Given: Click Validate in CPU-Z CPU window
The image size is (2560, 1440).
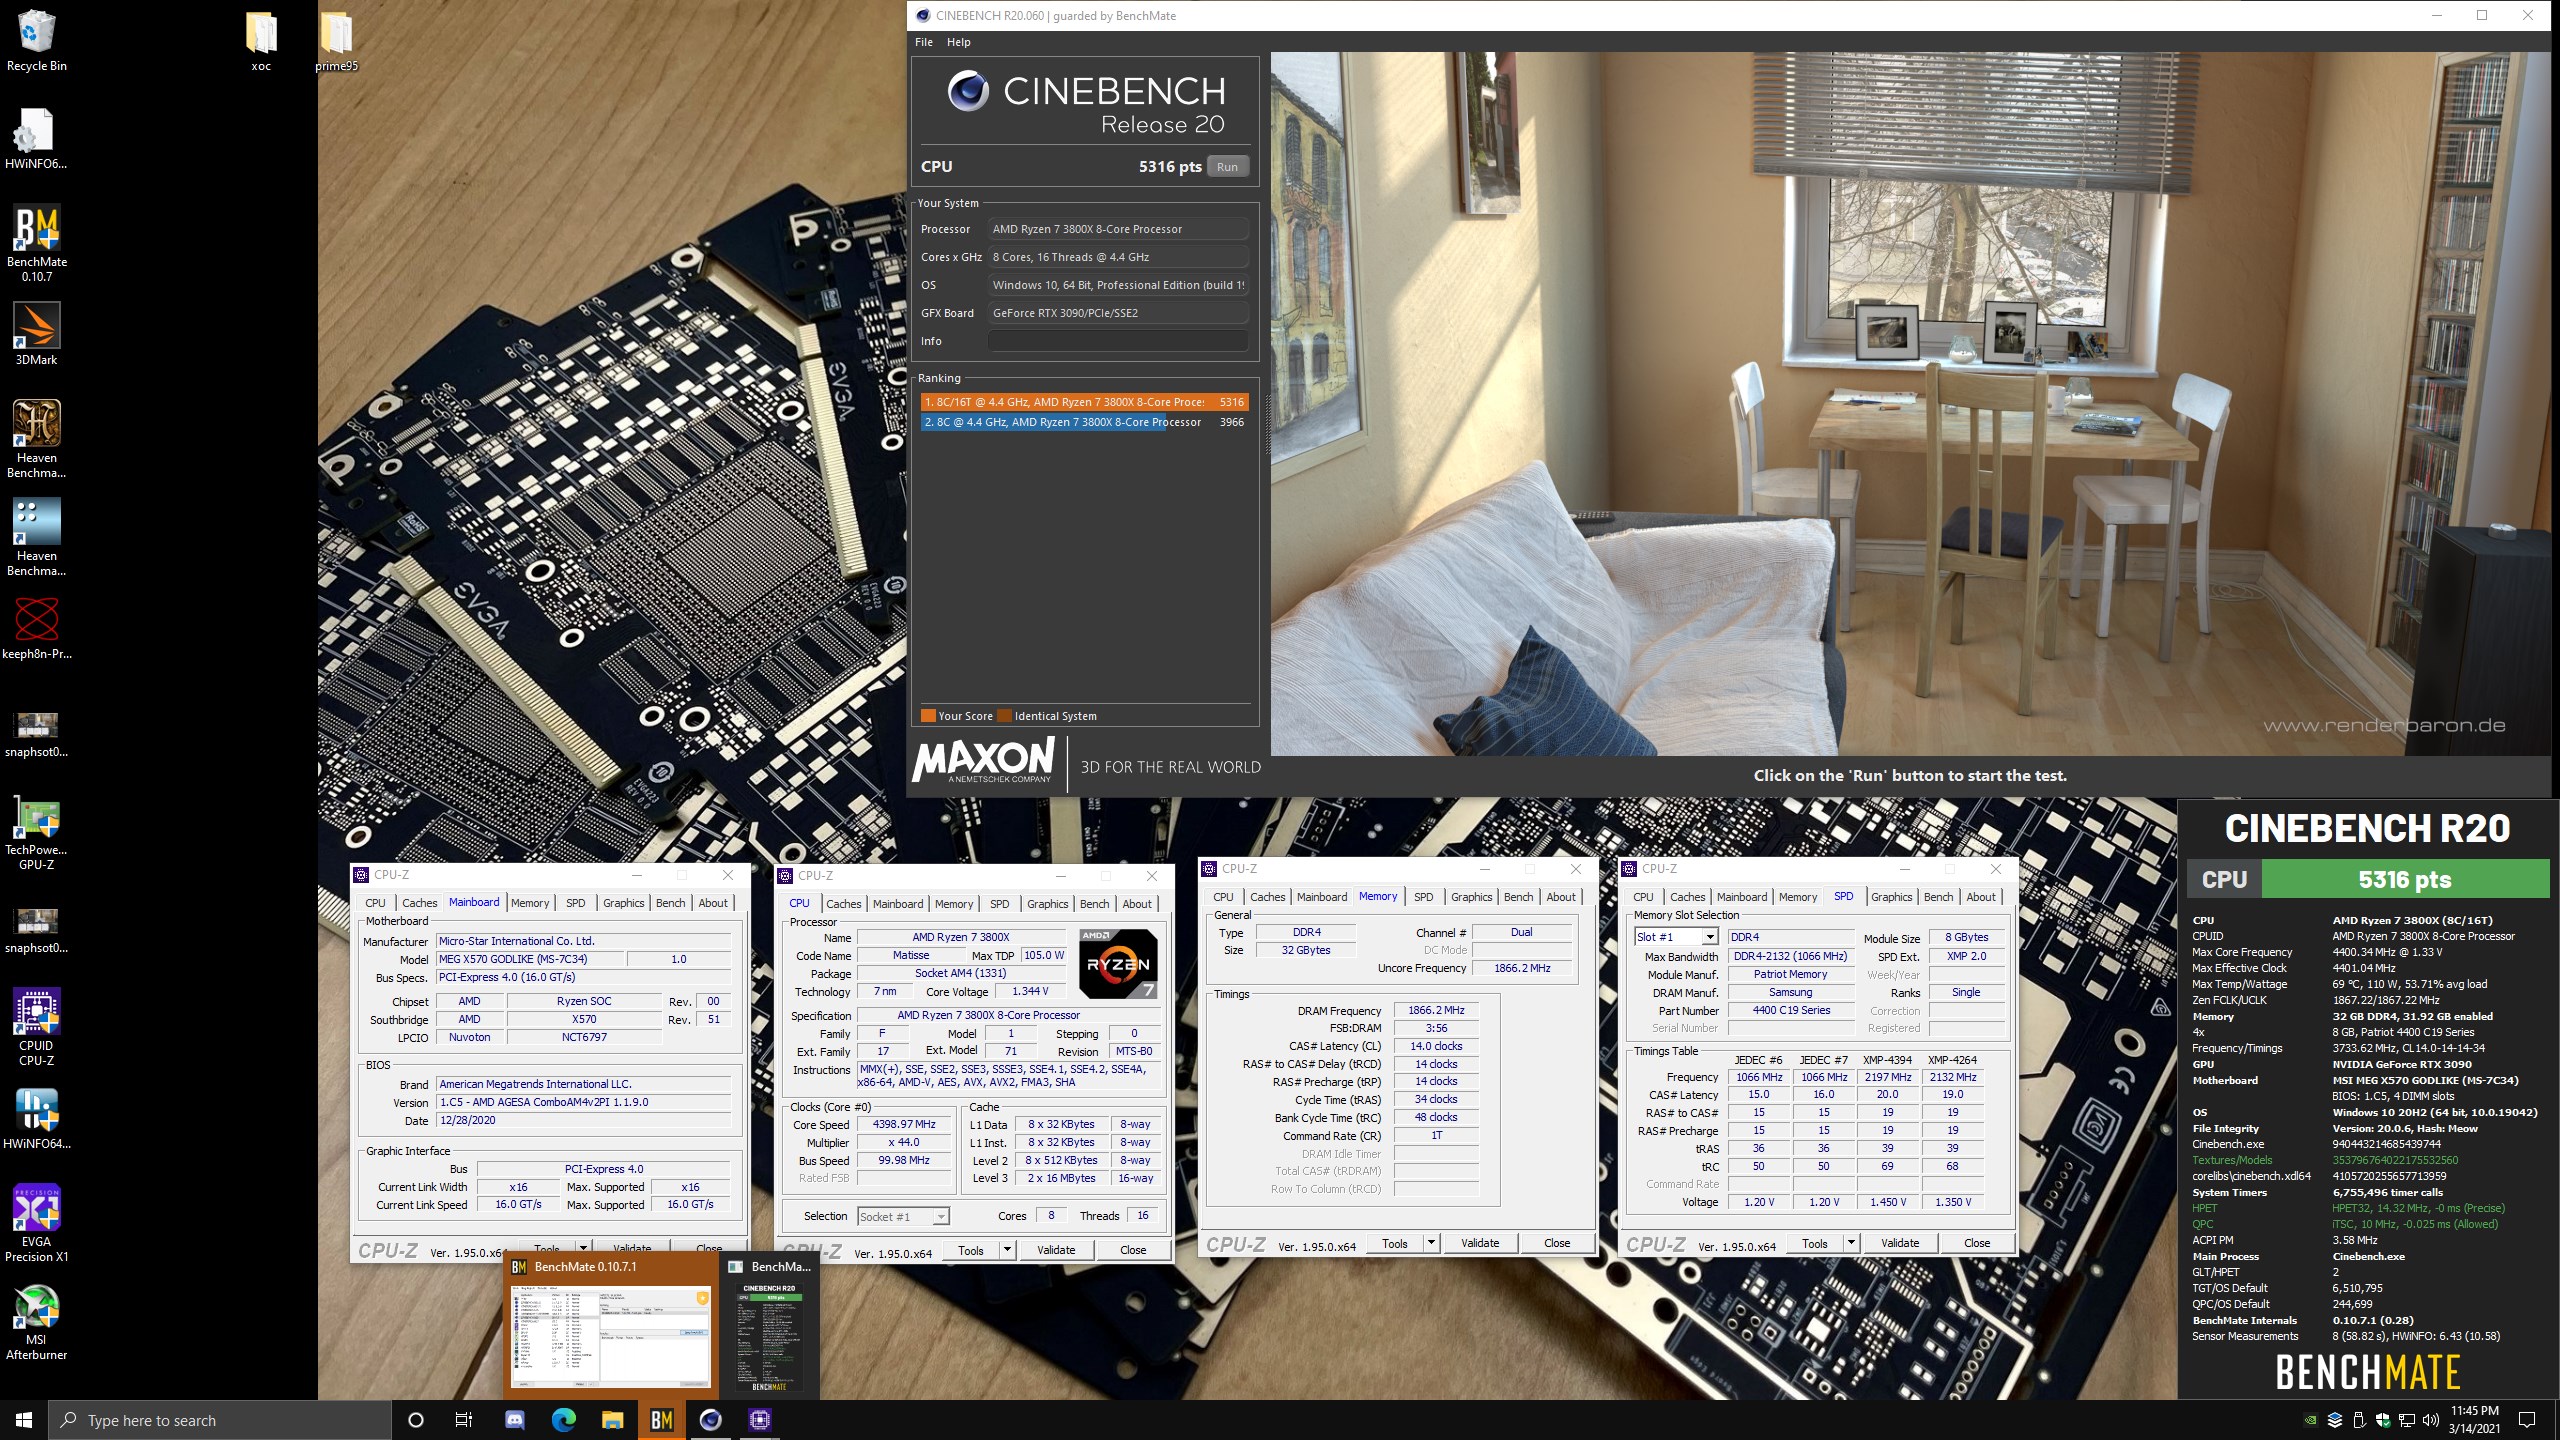Looking at the screenshot, I should 1056,1250.
